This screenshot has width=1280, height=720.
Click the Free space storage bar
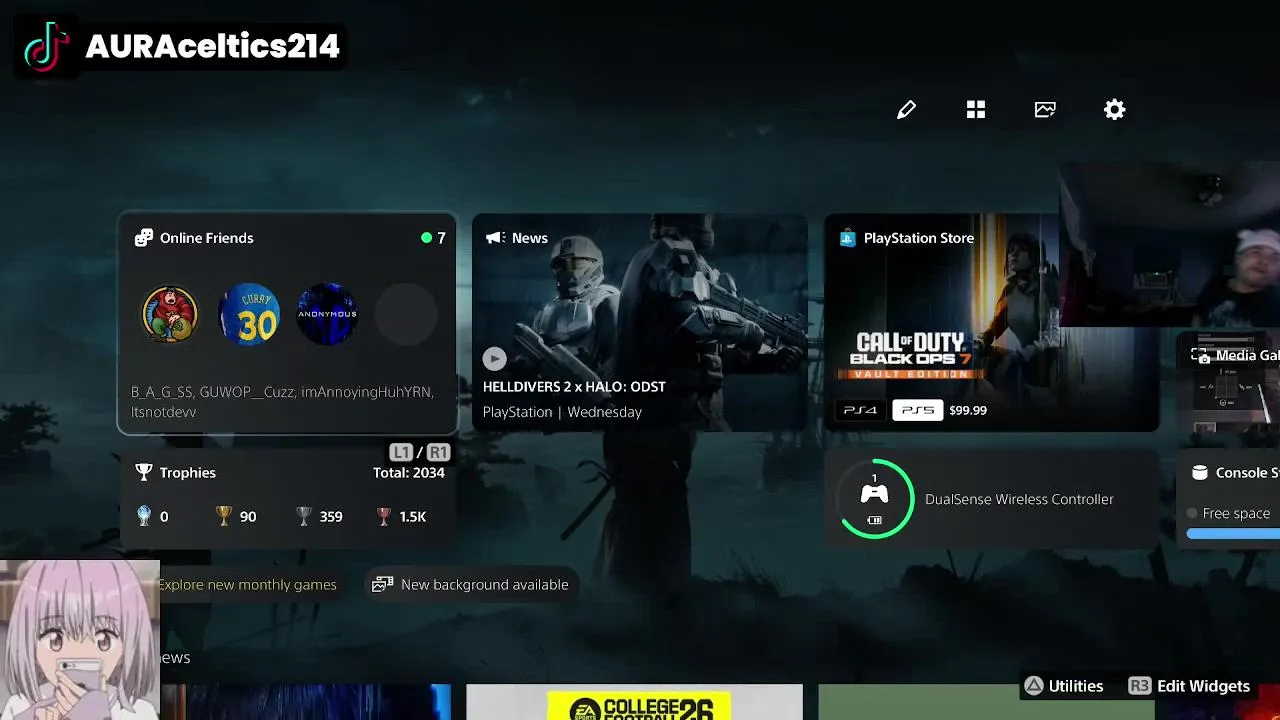[1233, 534]
